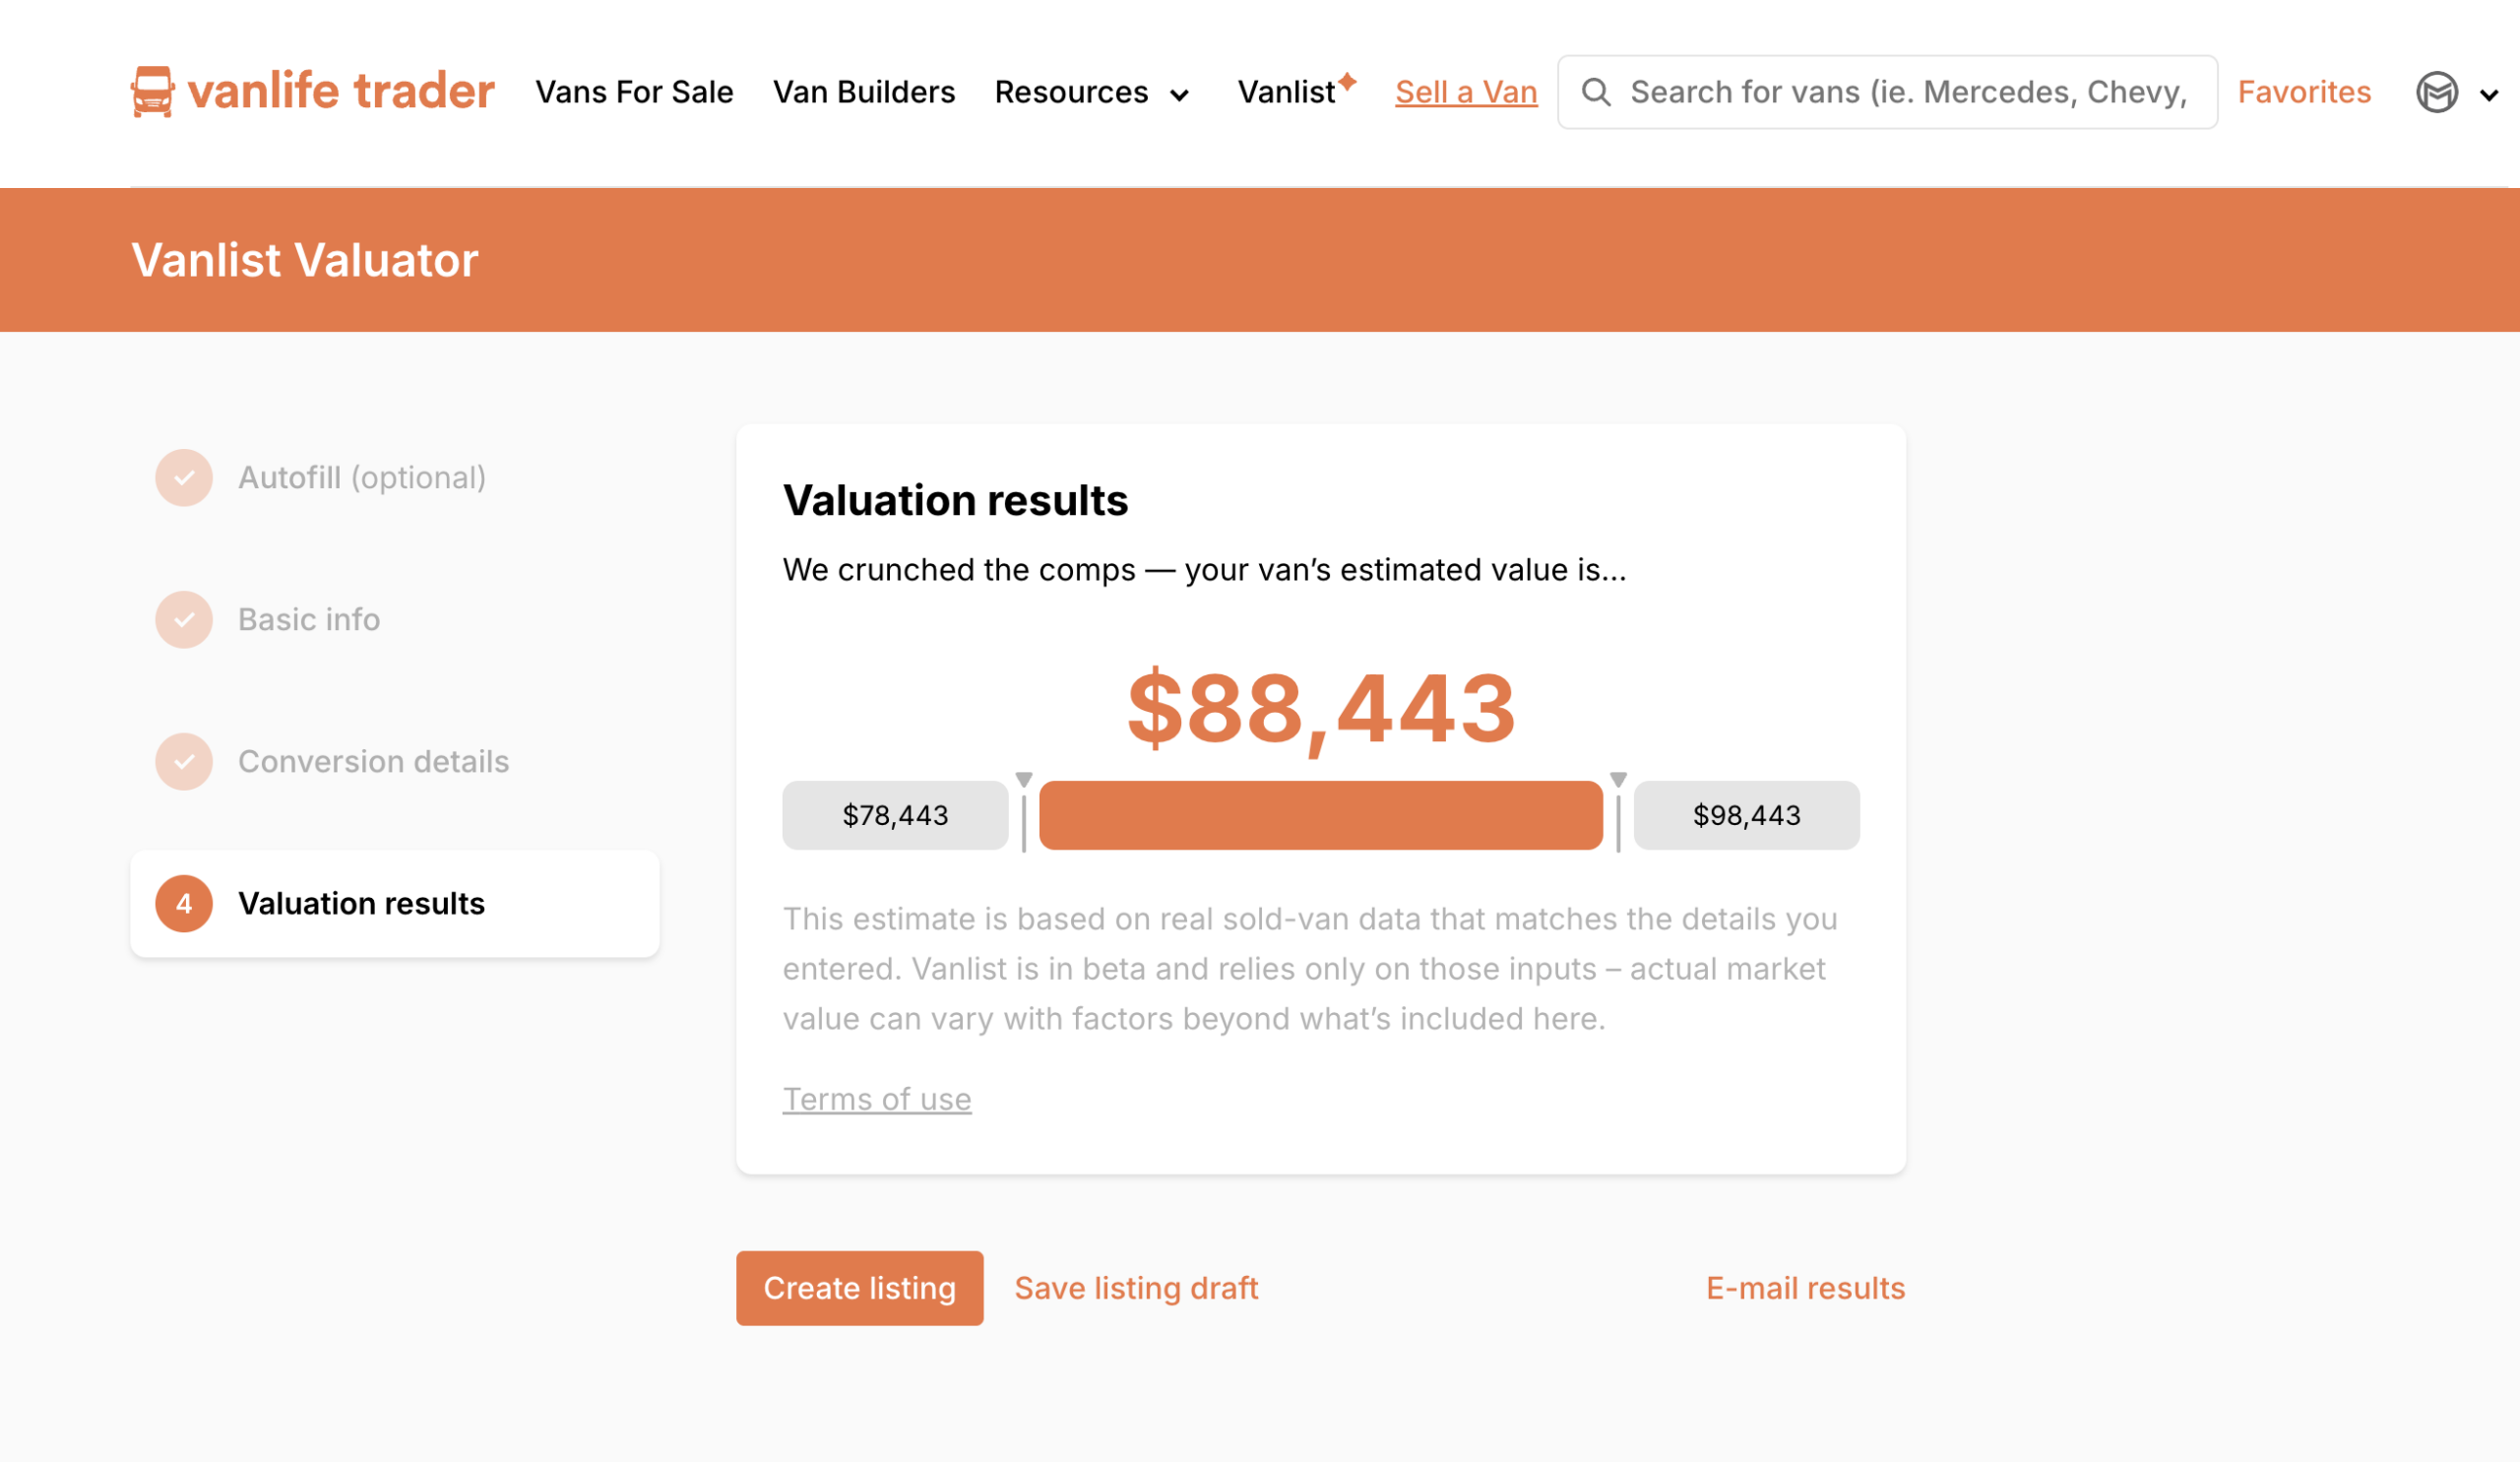Save listing draft
This screenshot has width=2520, height=1462.
1136,1288
